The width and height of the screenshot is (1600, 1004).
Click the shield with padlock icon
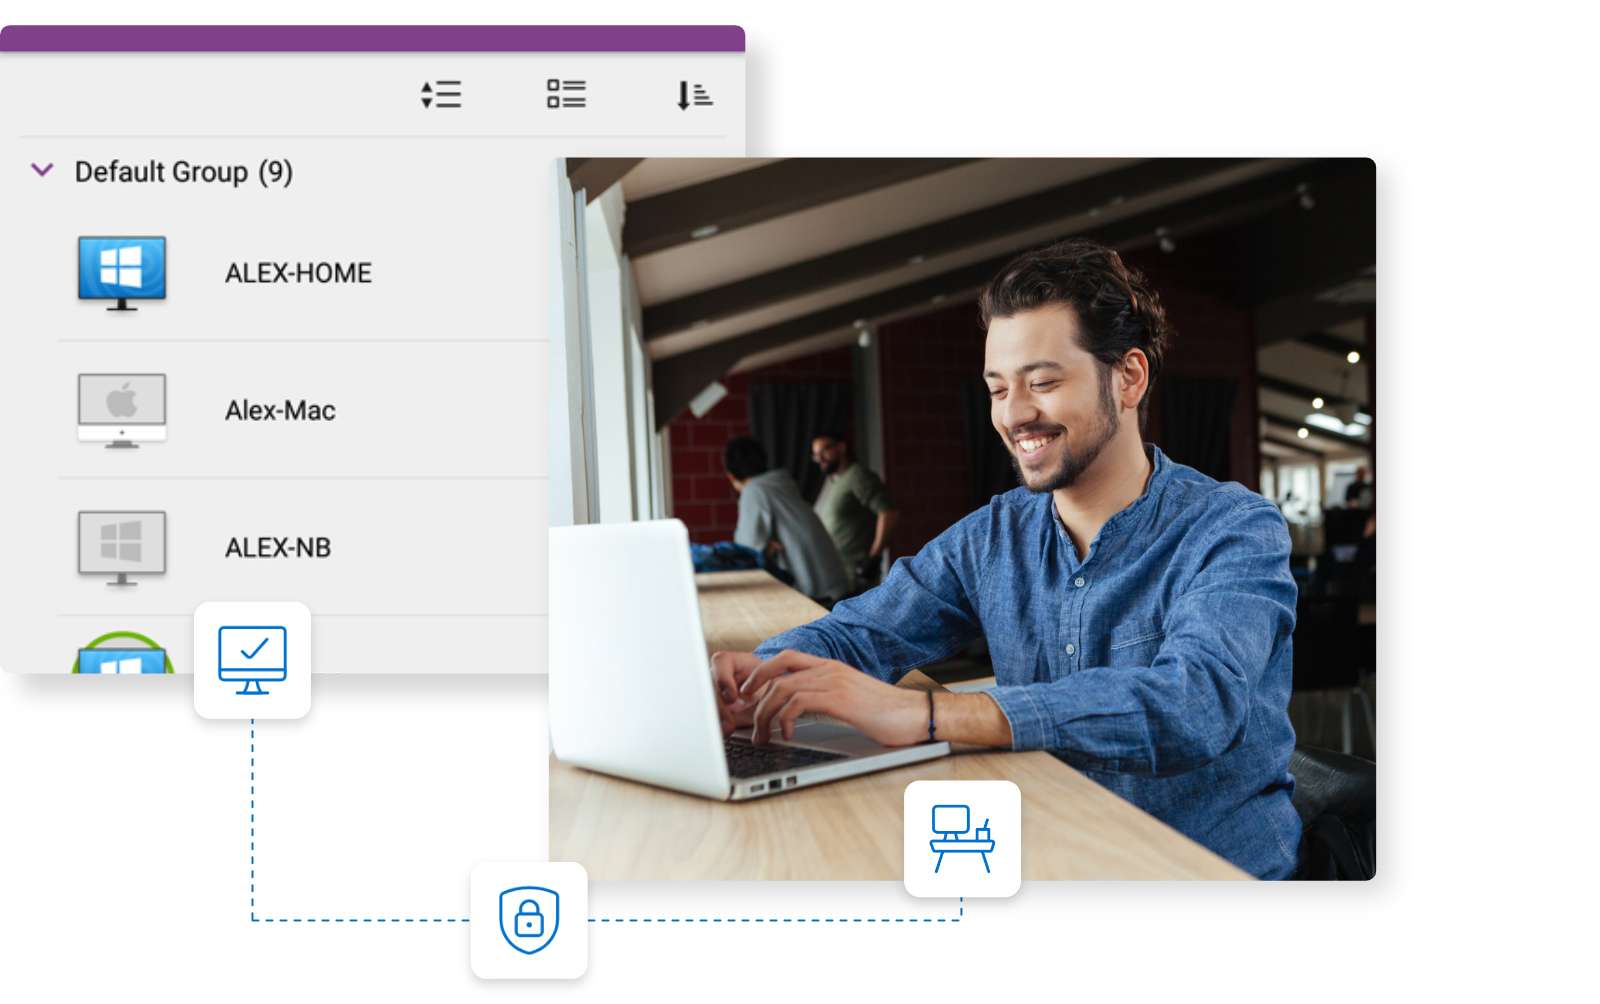529,920
